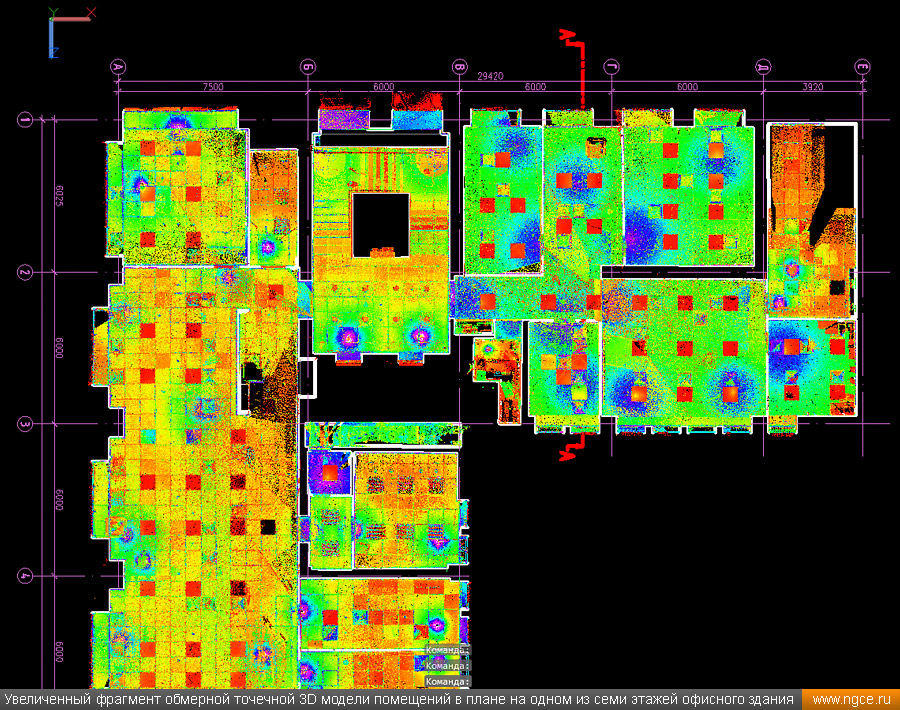Screen dimensions: 900x710
Task: Click the 3920 dimension text
Action: tap(812, 87)
